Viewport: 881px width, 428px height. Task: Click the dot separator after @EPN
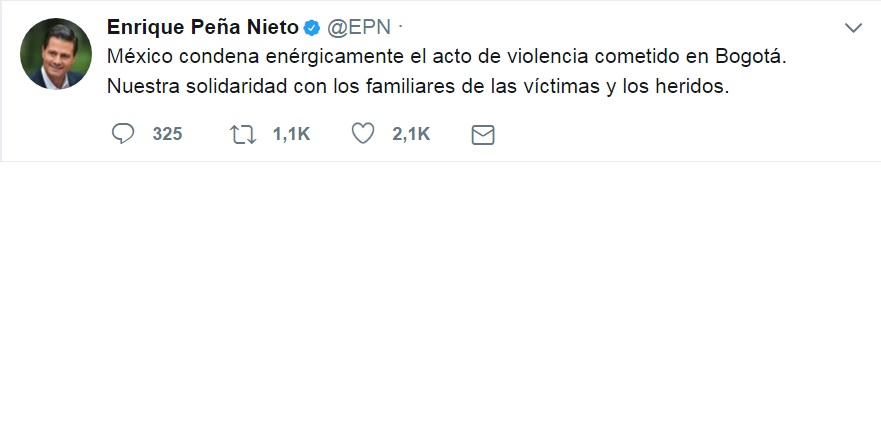400,26
